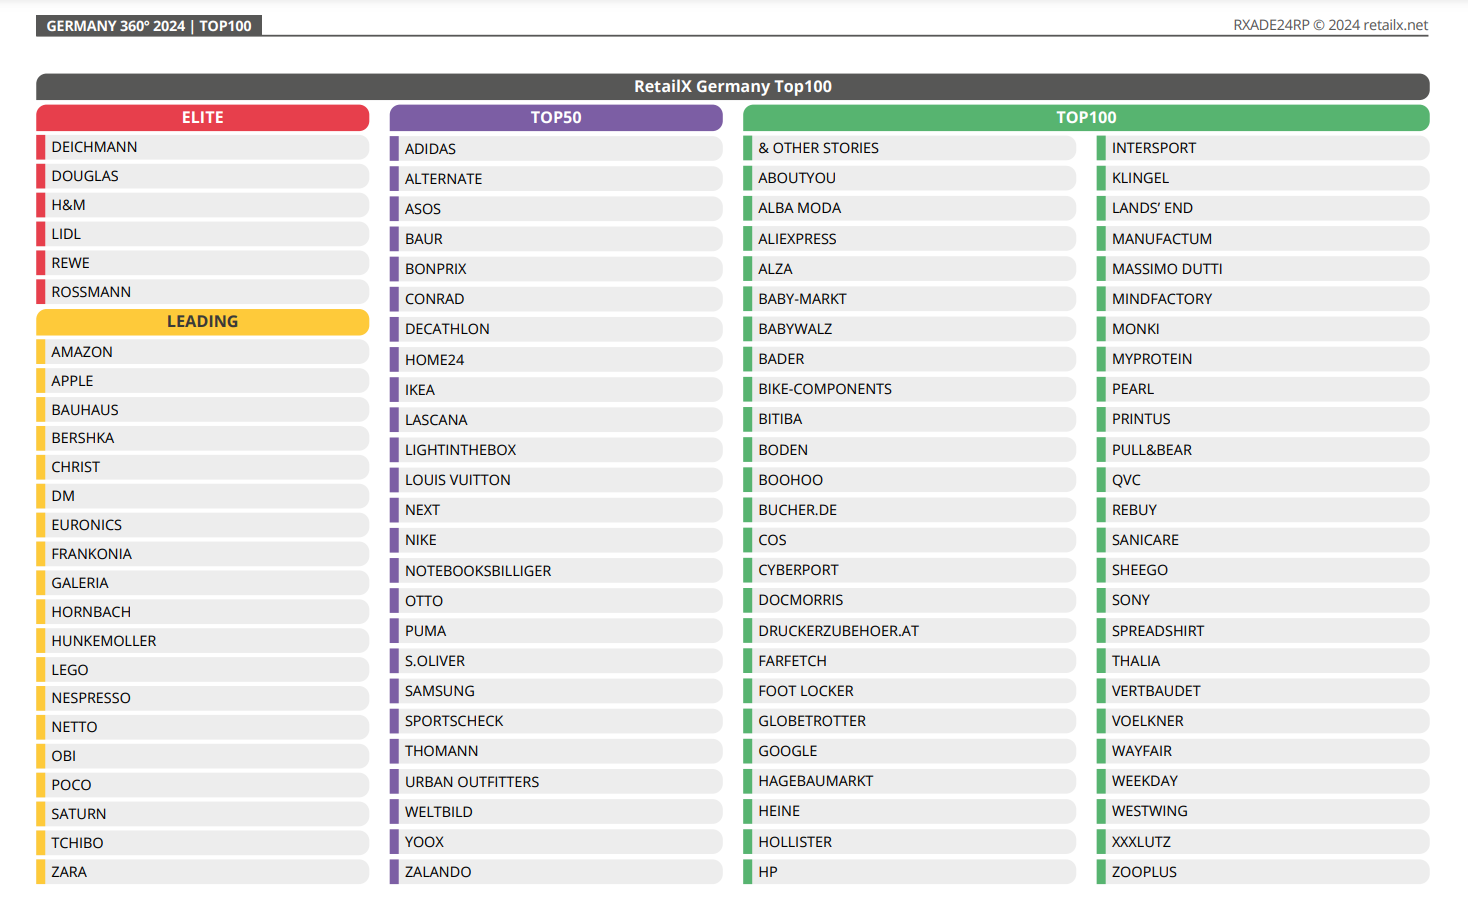Click the QVC entry
This screenshot has height=907, width=1468.
[1263, 480]
